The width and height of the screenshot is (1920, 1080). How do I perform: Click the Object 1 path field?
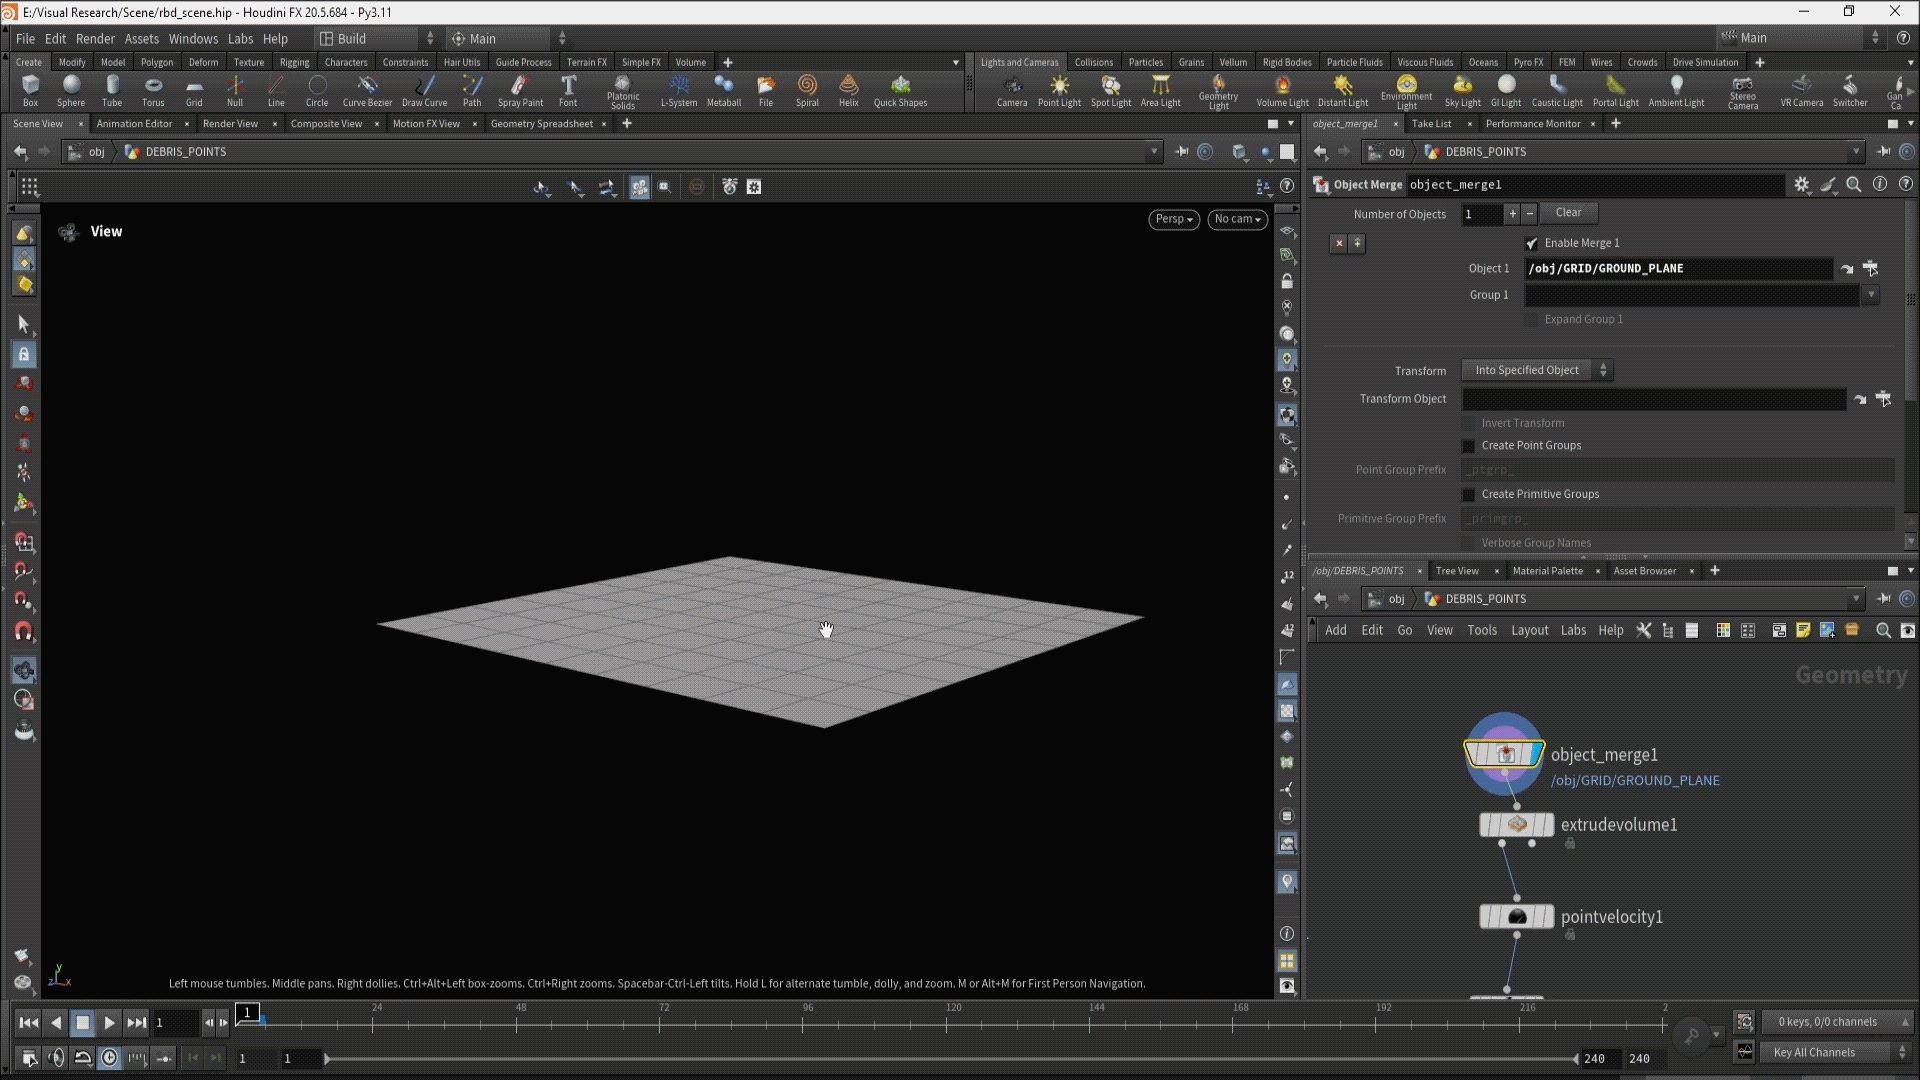coord(1678,269)
